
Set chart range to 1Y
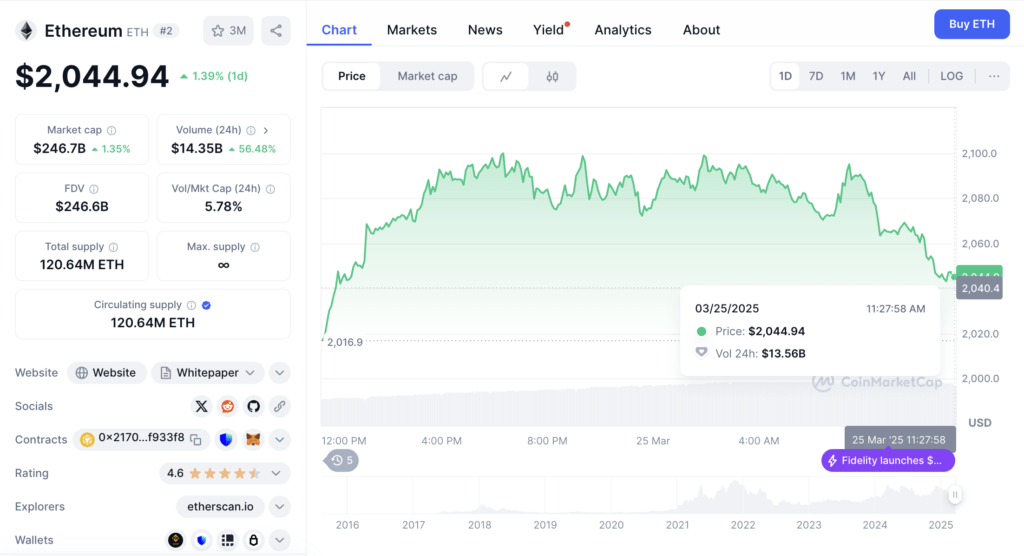tap(879, 76)
